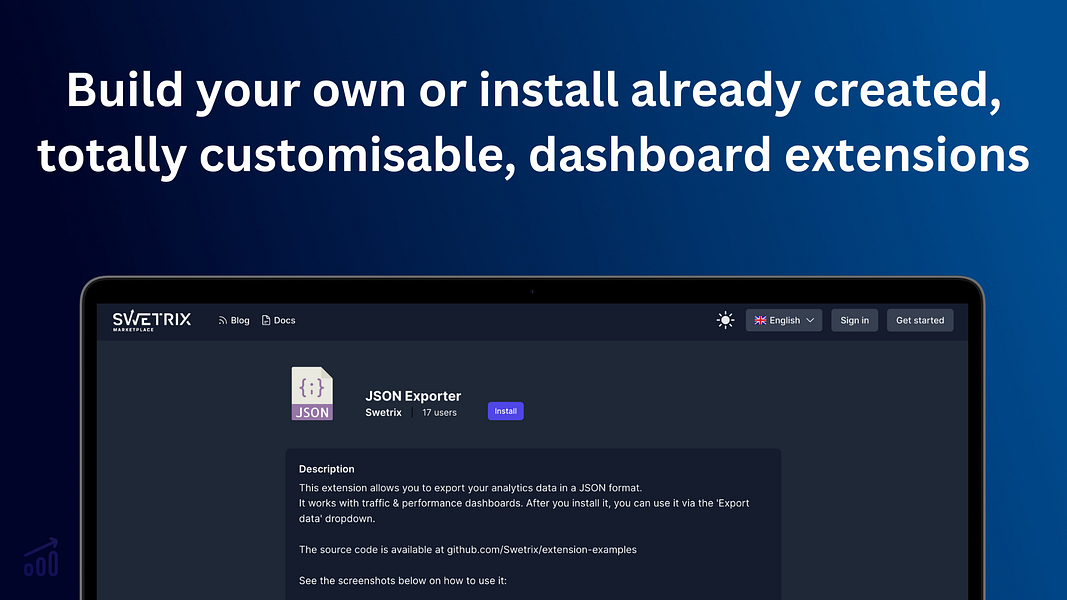Click the JSON file extension icon

pyautogui.click(x=312, y=393)
